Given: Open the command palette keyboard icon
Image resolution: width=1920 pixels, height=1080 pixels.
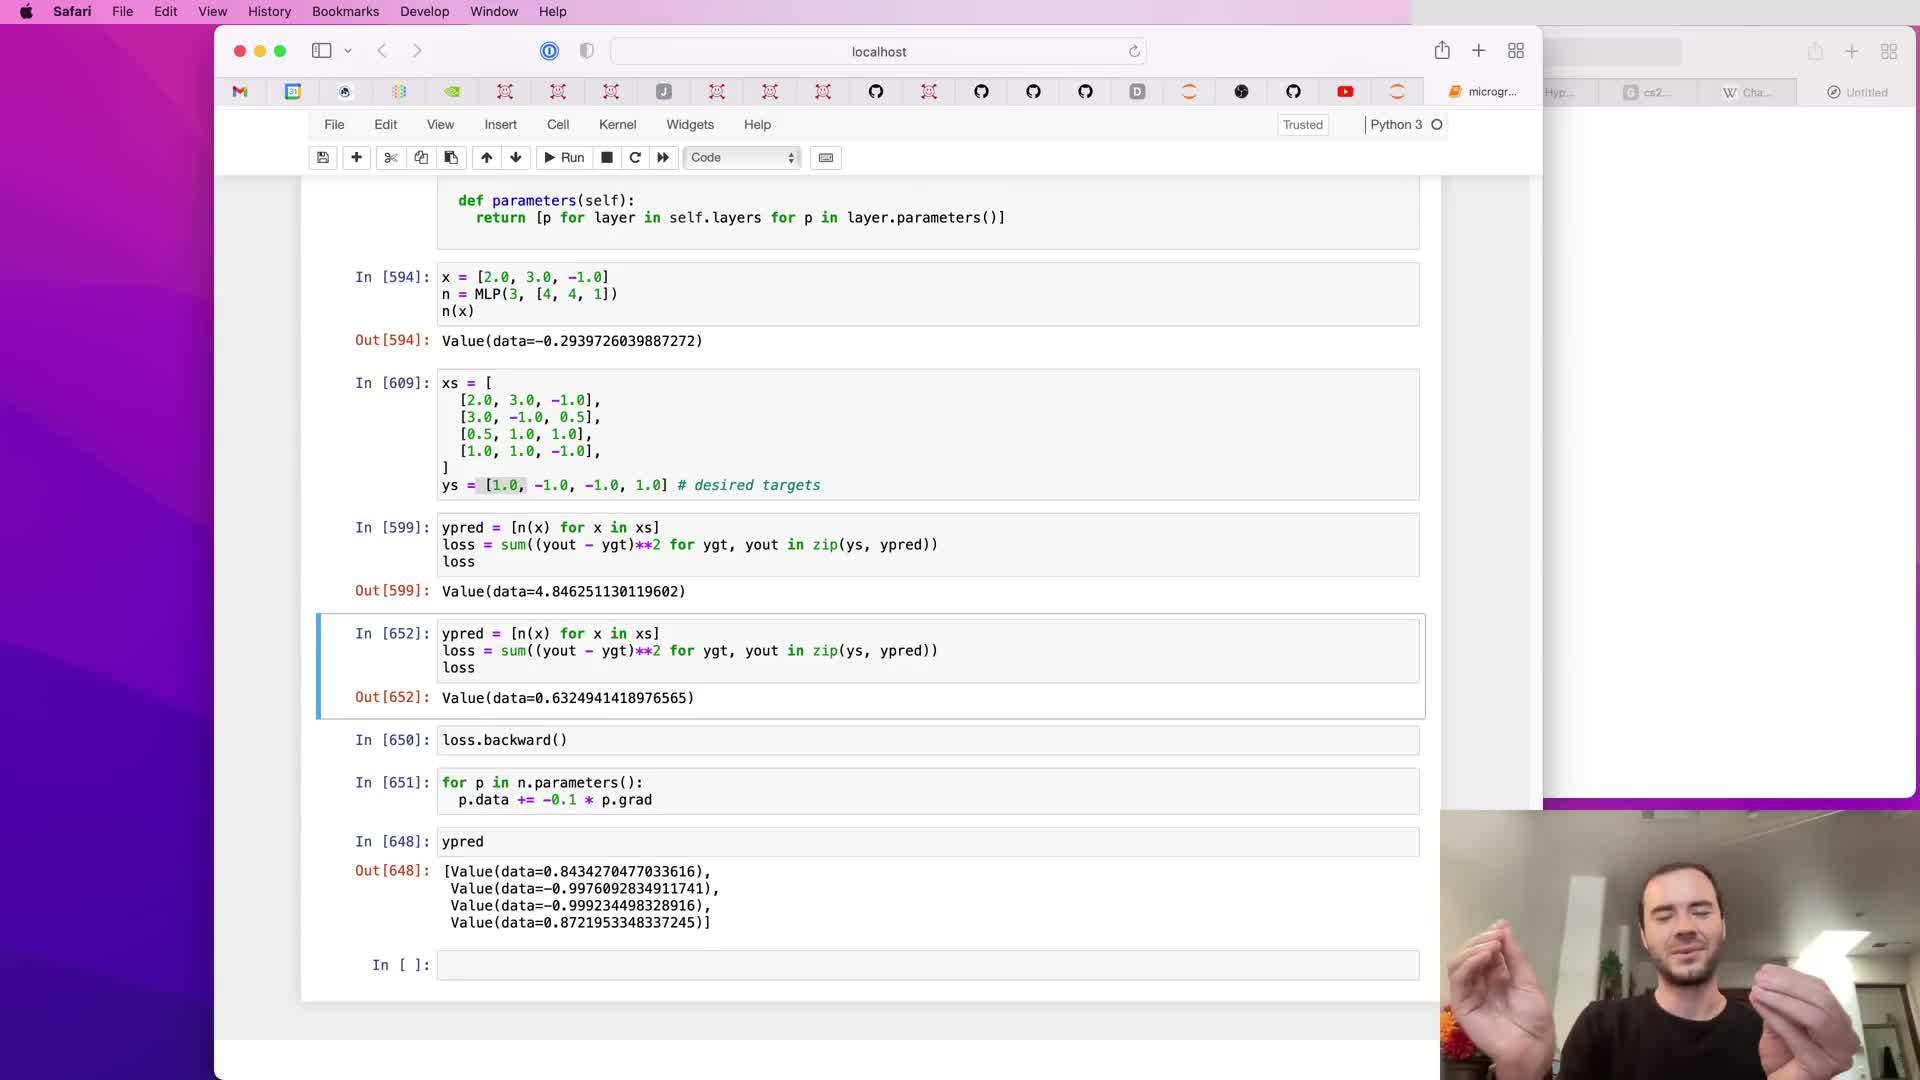Looking at the screenshot, I should point(826,157).
